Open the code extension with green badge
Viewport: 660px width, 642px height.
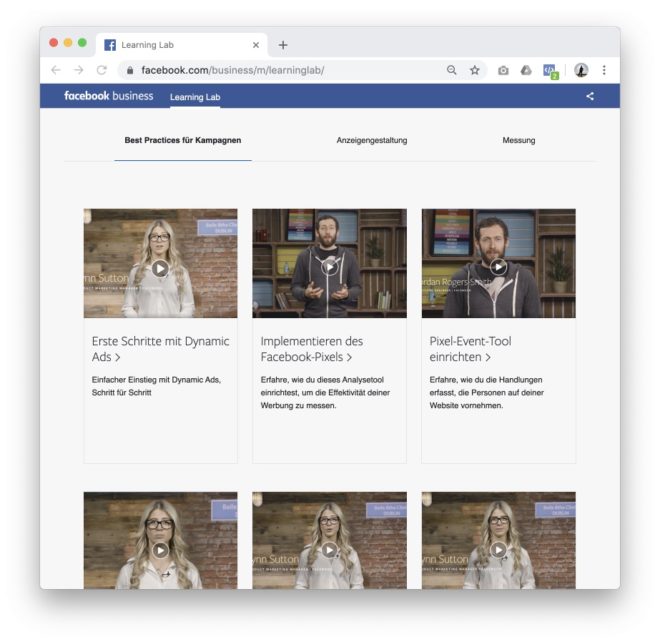click(x=551, y=71)
